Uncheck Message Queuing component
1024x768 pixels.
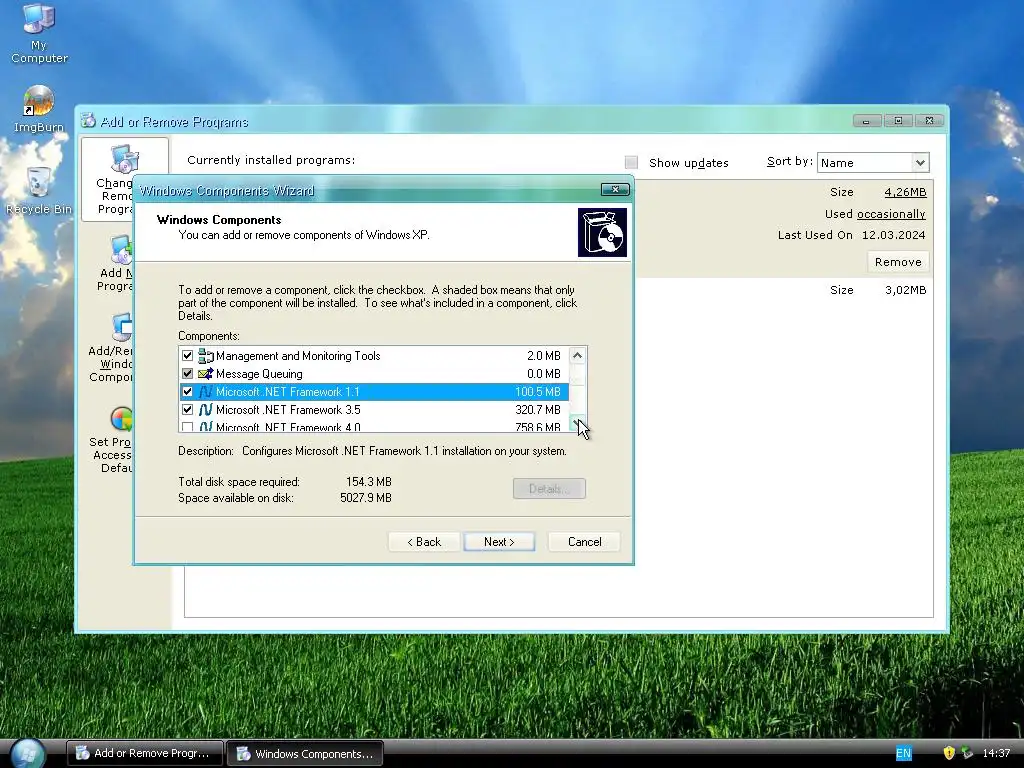tap(187, 374)
